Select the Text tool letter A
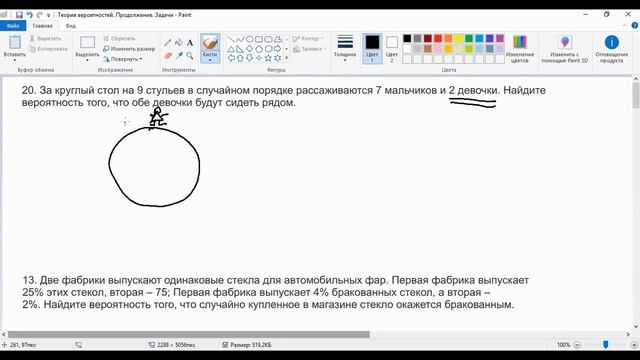 (x=190, y=42)
